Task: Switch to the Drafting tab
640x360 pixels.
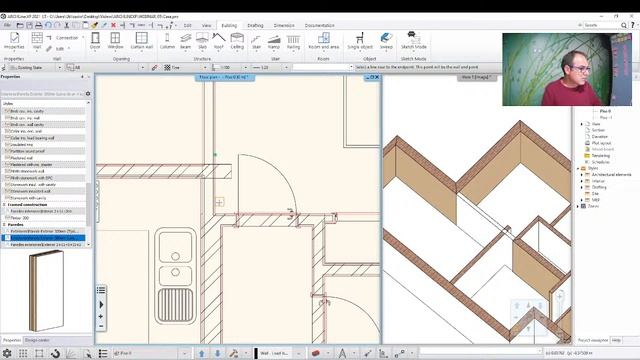Action: 255,25
